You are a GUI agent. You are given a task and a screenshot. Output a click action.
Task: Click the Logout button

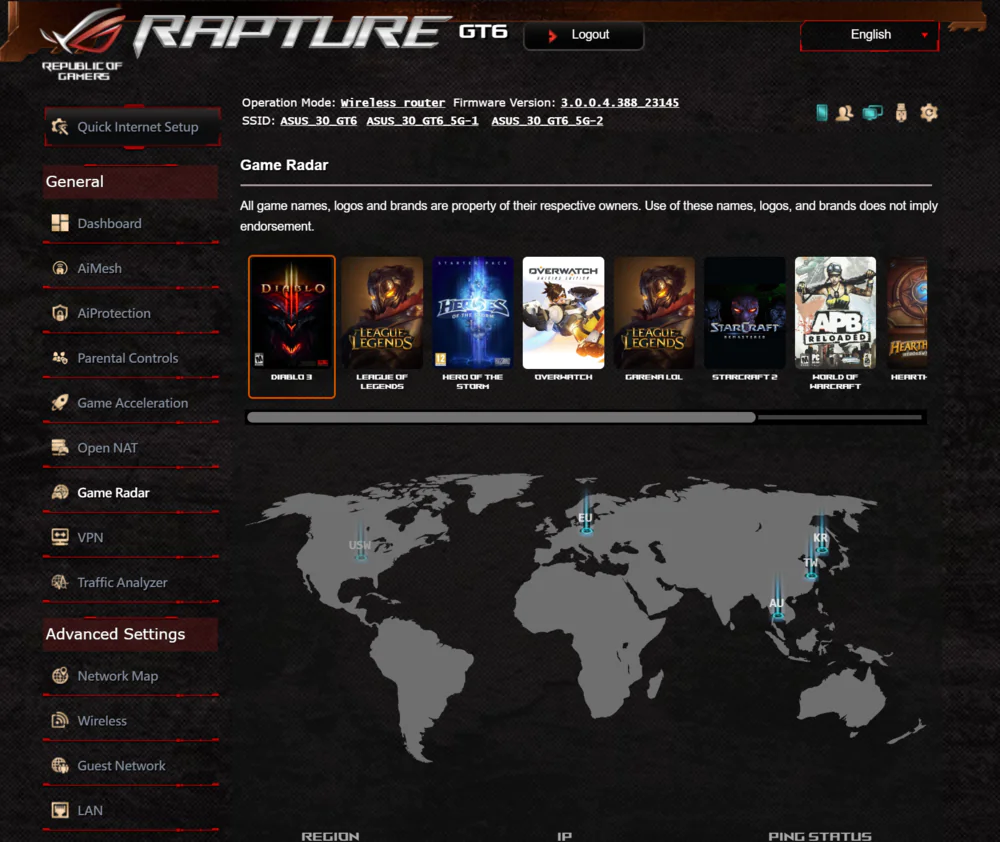(584, 34)
